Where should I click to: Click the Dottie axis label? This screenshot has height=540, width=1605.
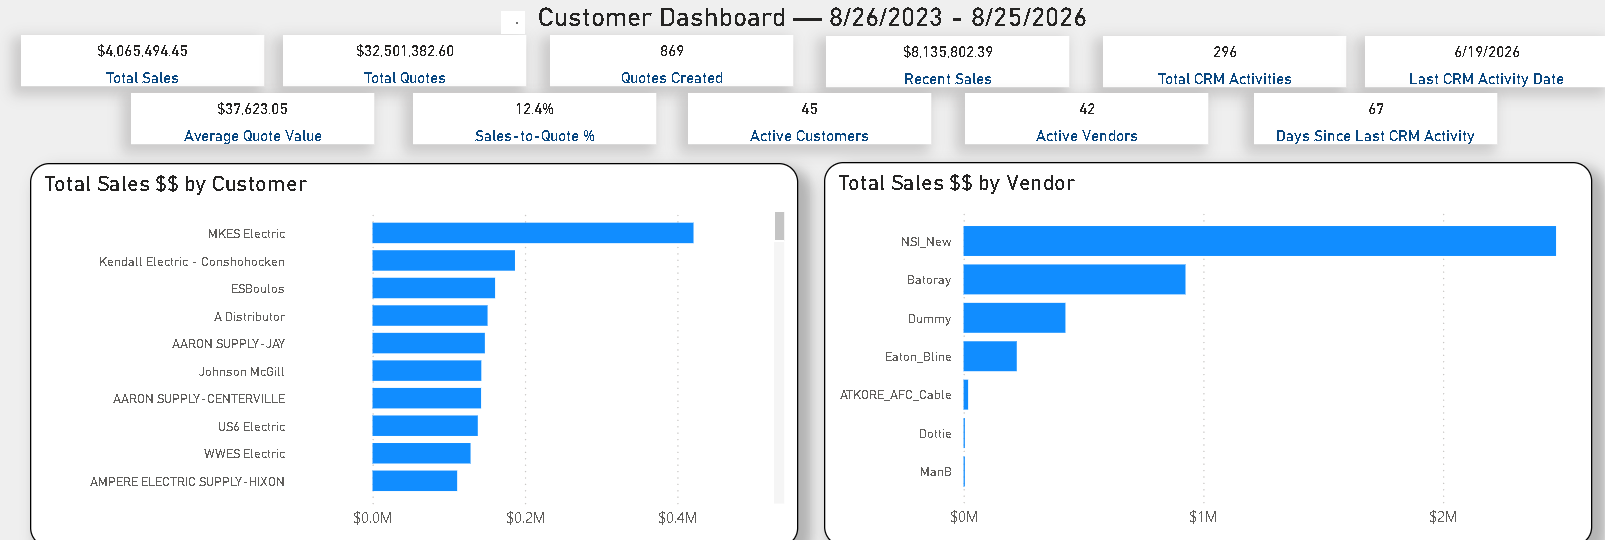pos(935,434)
